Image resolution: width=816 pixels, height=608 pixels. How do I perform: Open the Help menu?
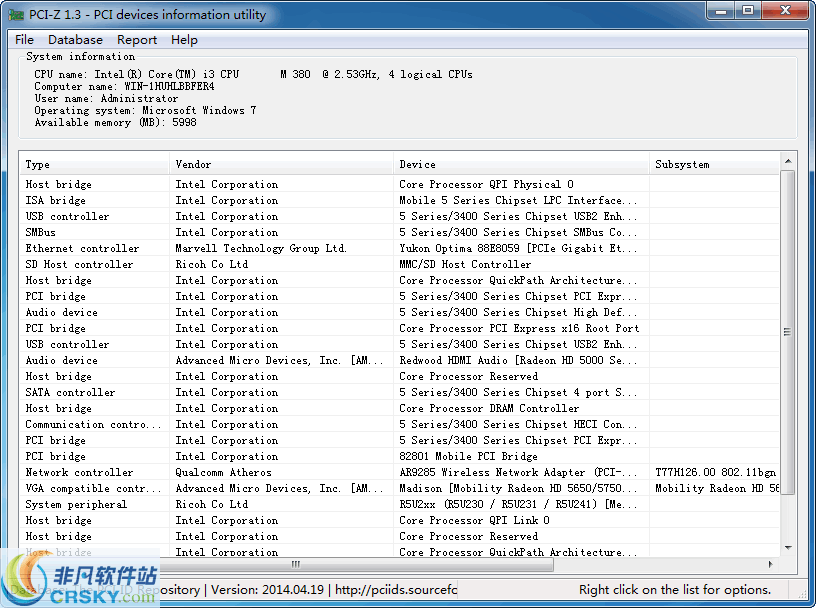pyautogui.click(x=184, y=40)
